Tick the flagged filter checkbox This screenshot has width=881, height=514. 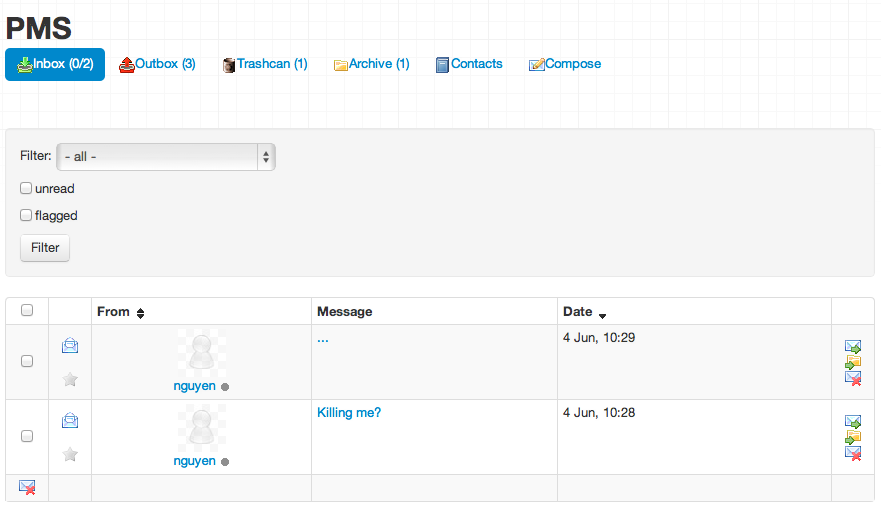click(x=26, y=215)
